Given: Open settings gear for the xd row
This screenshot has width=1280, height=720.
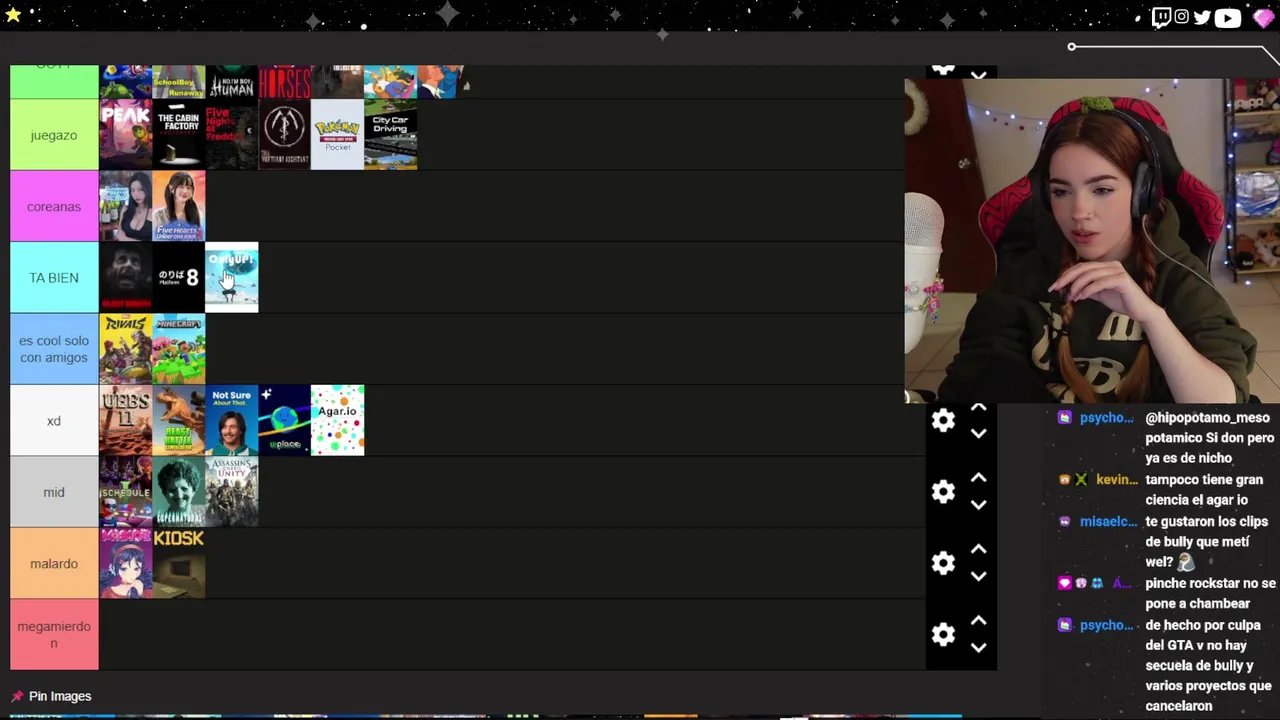Looking at the screenshot, I should tap(943, 420).
